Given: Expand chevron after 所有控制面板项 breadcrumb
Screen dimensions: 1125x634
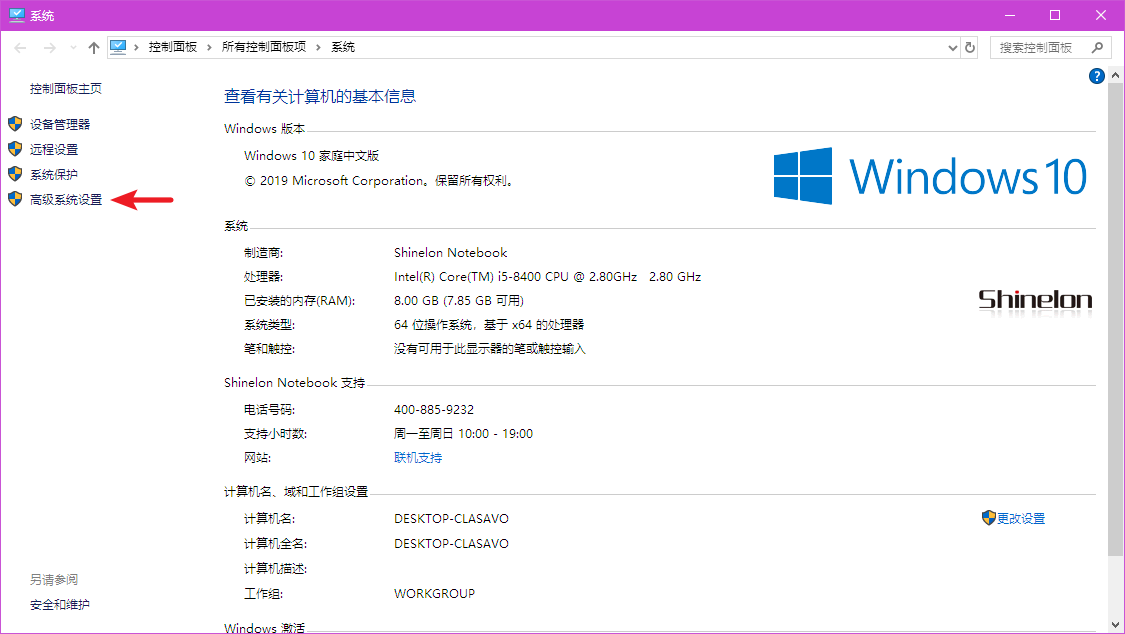Looking at the screenshot, I should point(318,47).
